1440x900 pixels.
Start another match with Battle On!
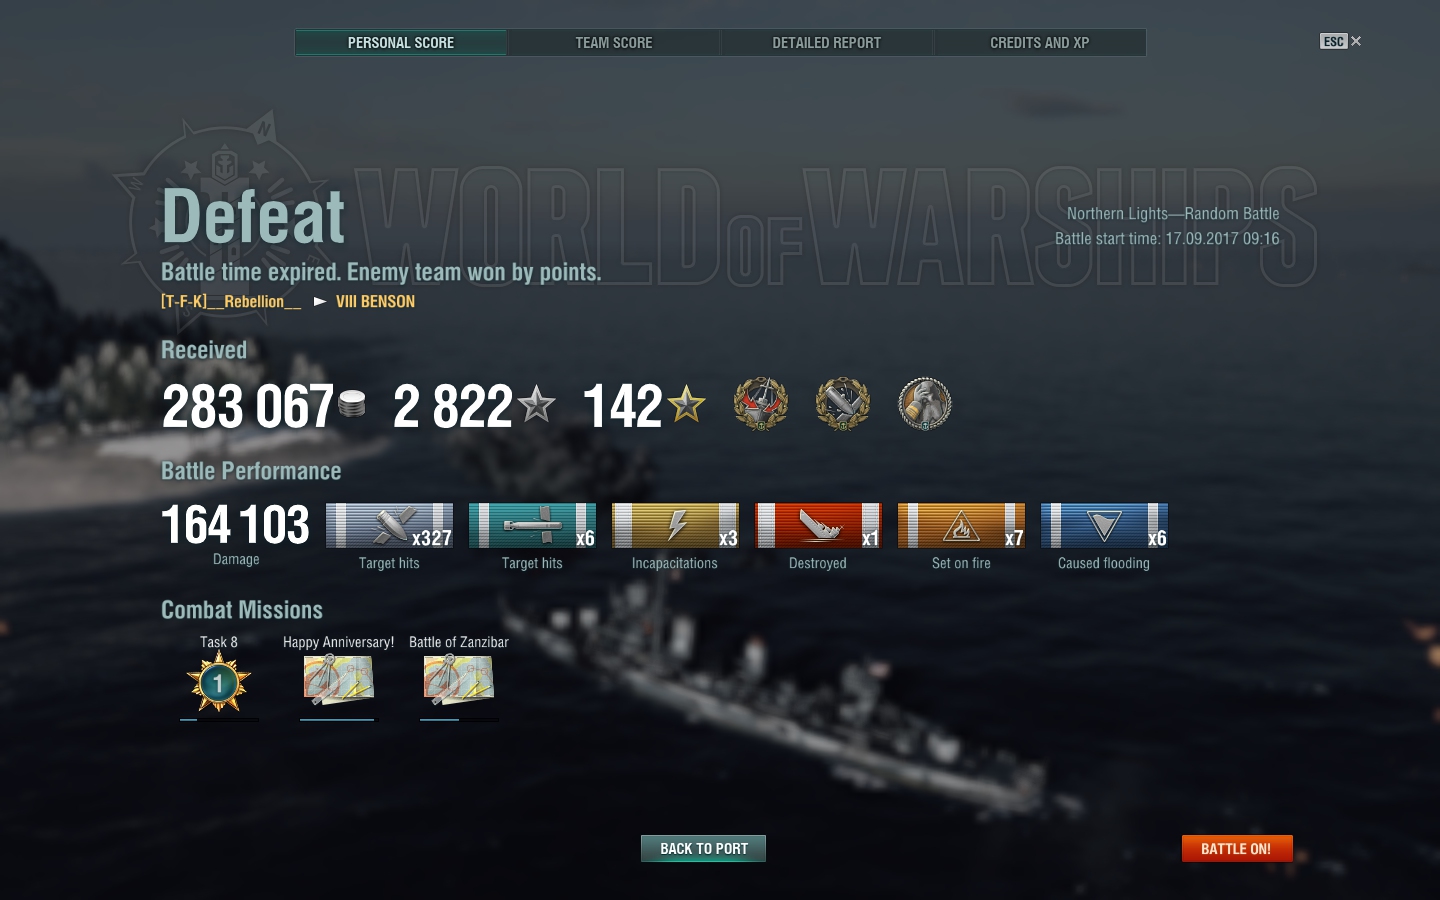(x=1237, y=848)
